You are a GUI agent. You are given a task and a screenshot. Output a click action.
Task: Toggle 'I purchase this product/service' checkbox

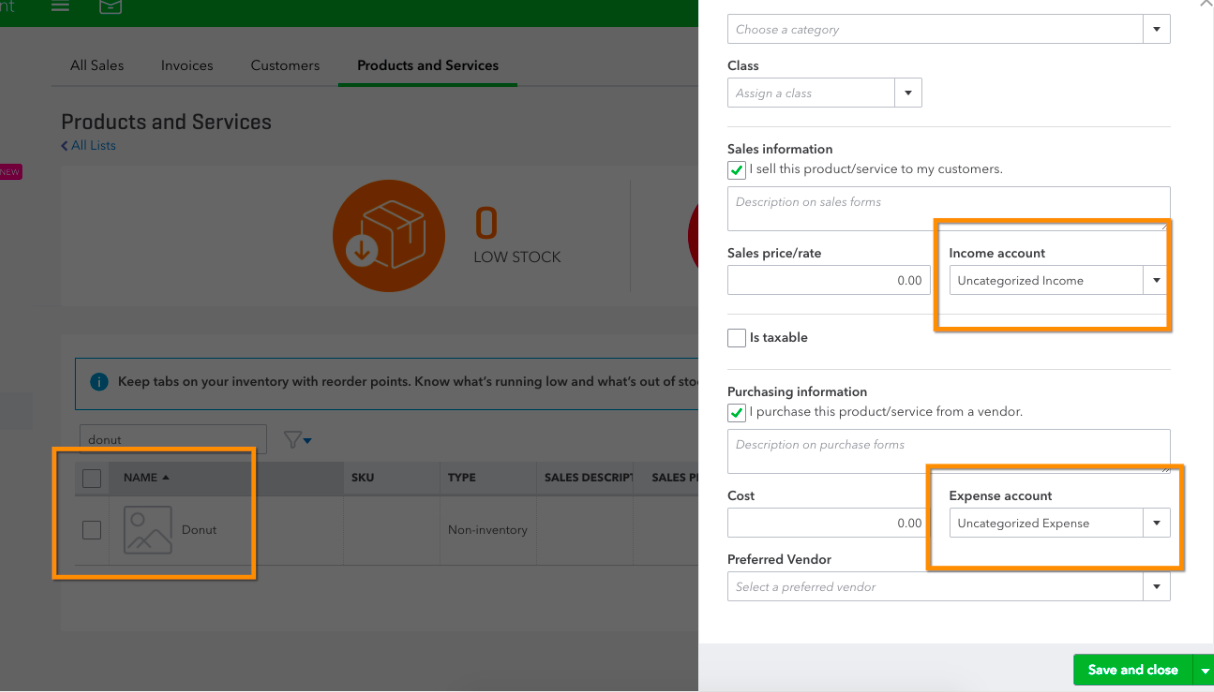tap(737, 413)
